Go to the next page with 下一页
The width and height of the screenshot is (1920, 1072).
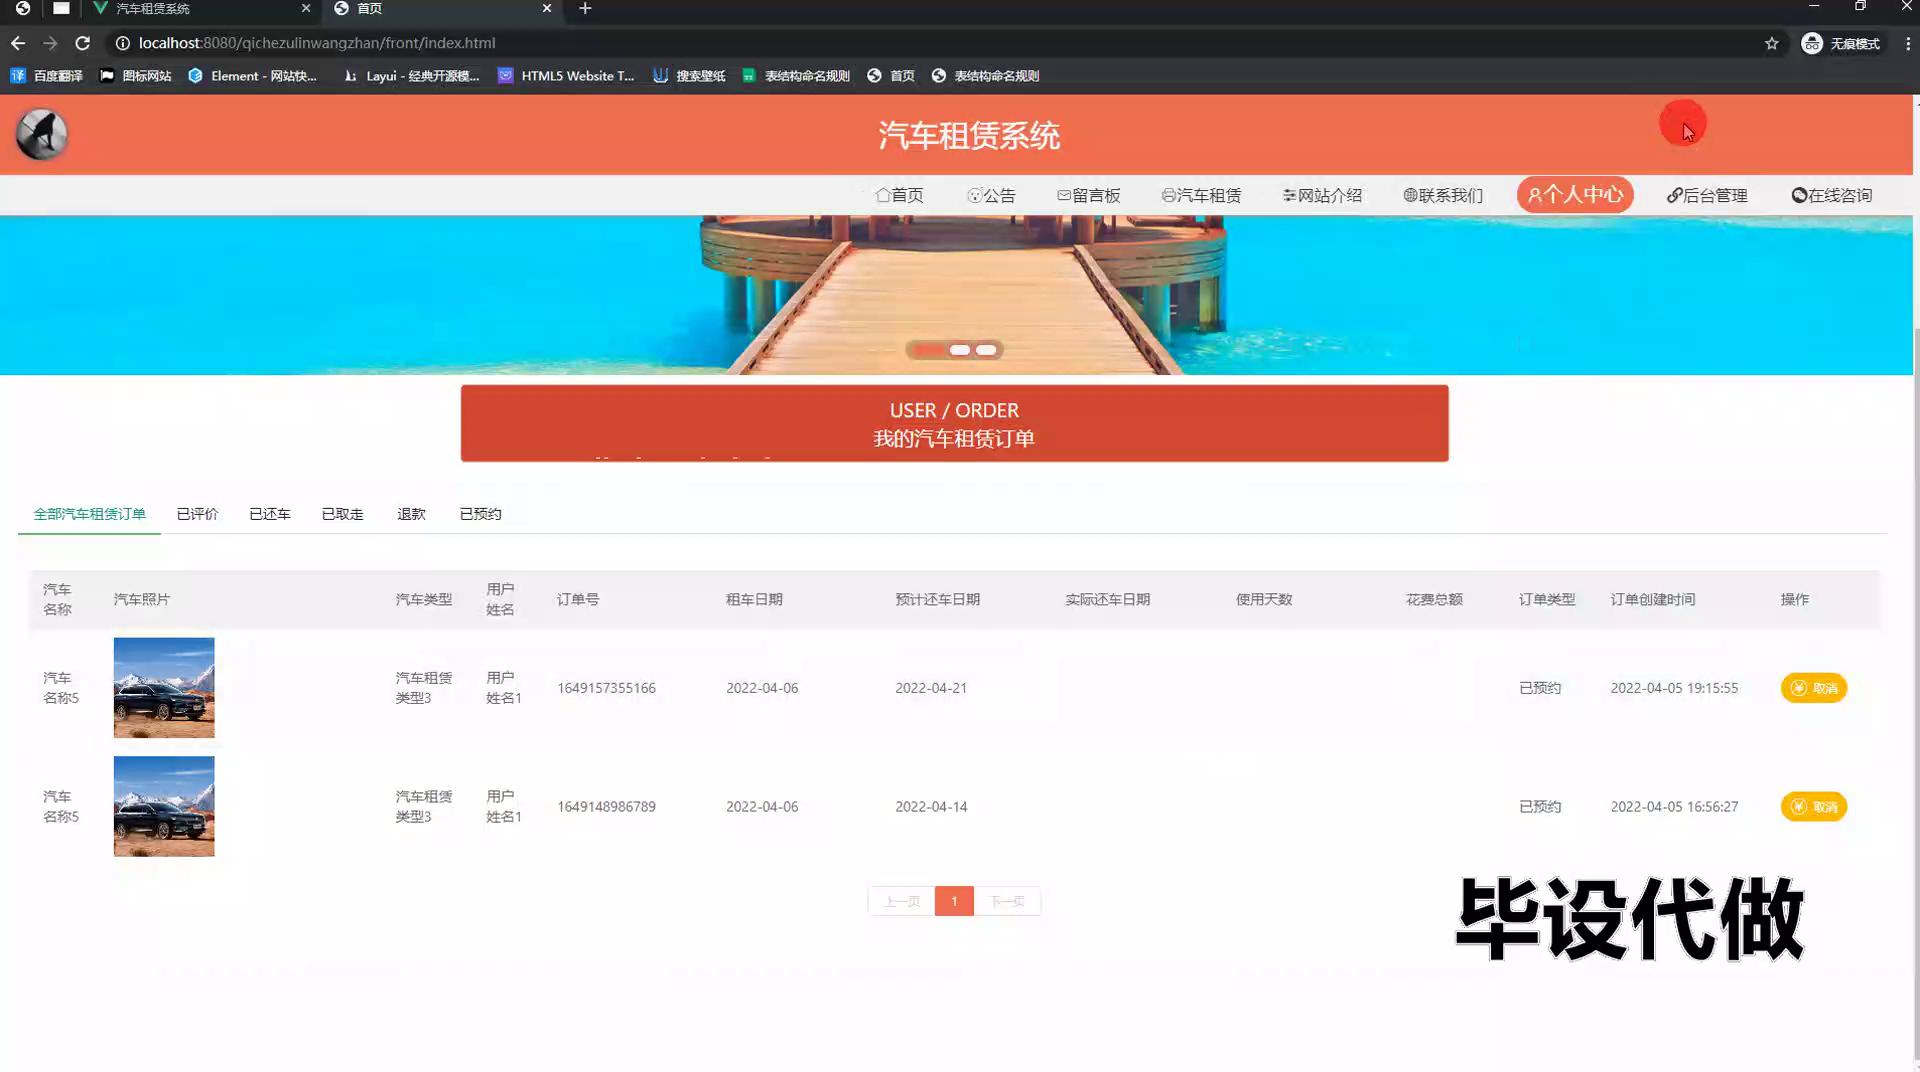point(1007,900)
